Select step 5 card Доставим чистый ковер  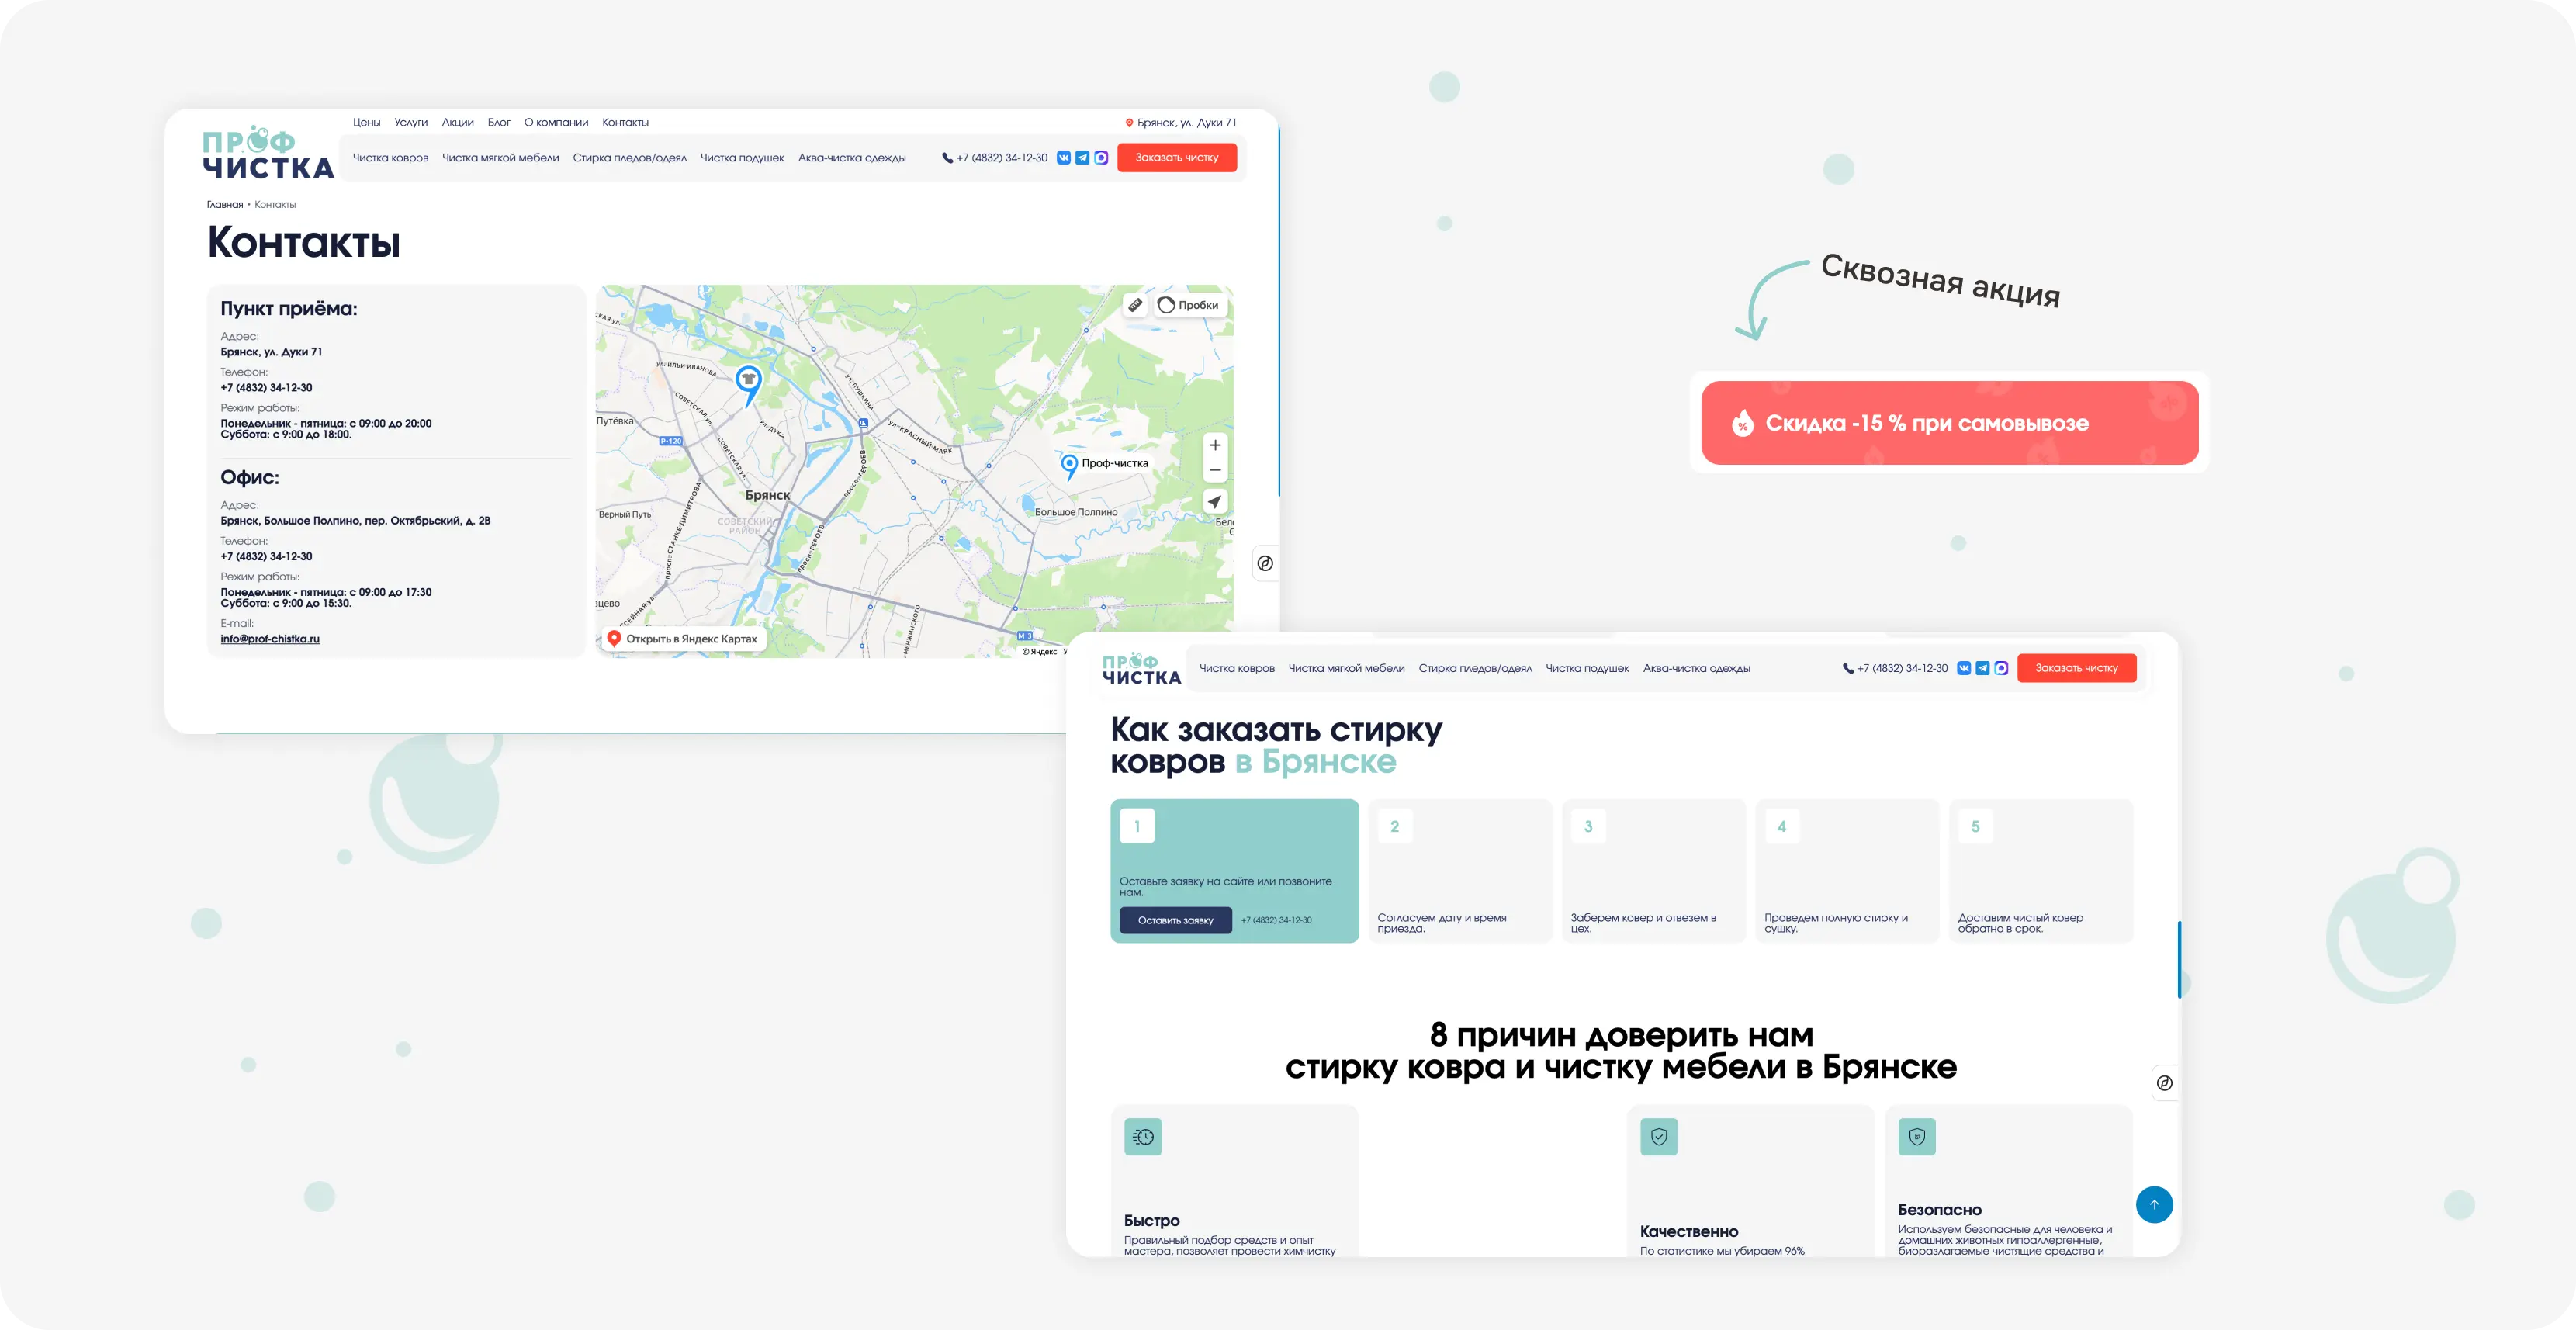coord(2041,871)
